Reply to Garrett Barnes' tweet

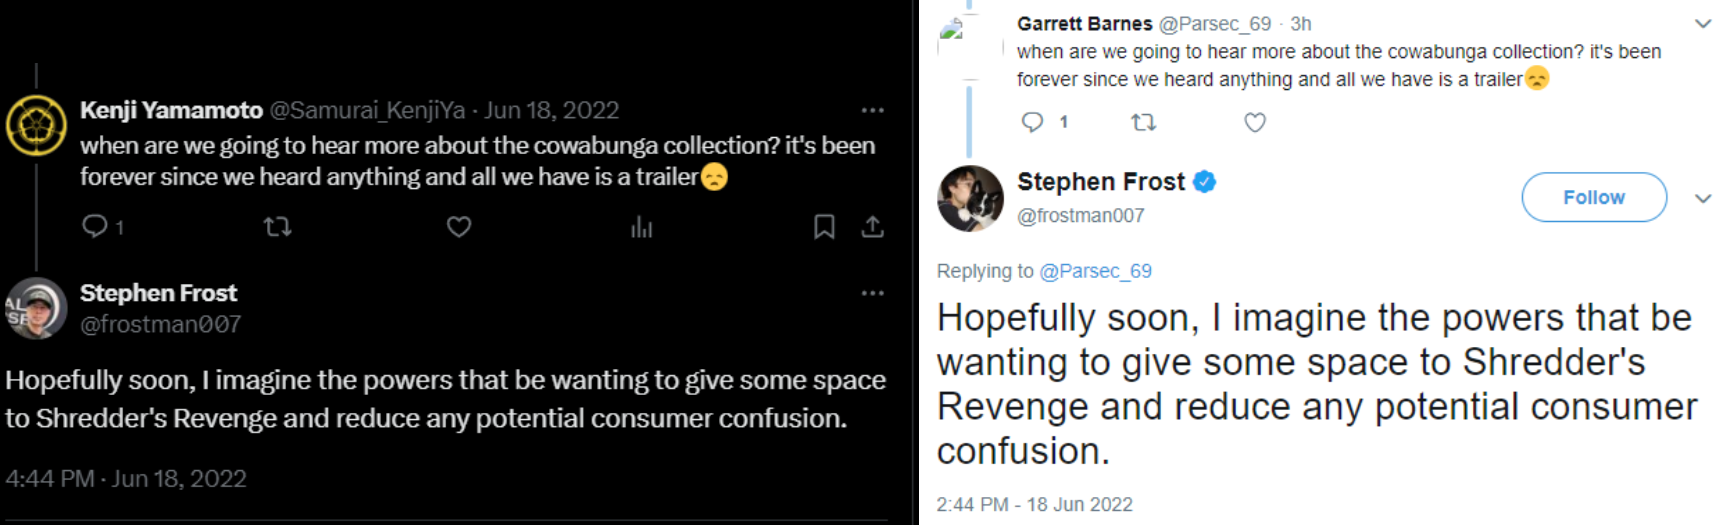1032,122
